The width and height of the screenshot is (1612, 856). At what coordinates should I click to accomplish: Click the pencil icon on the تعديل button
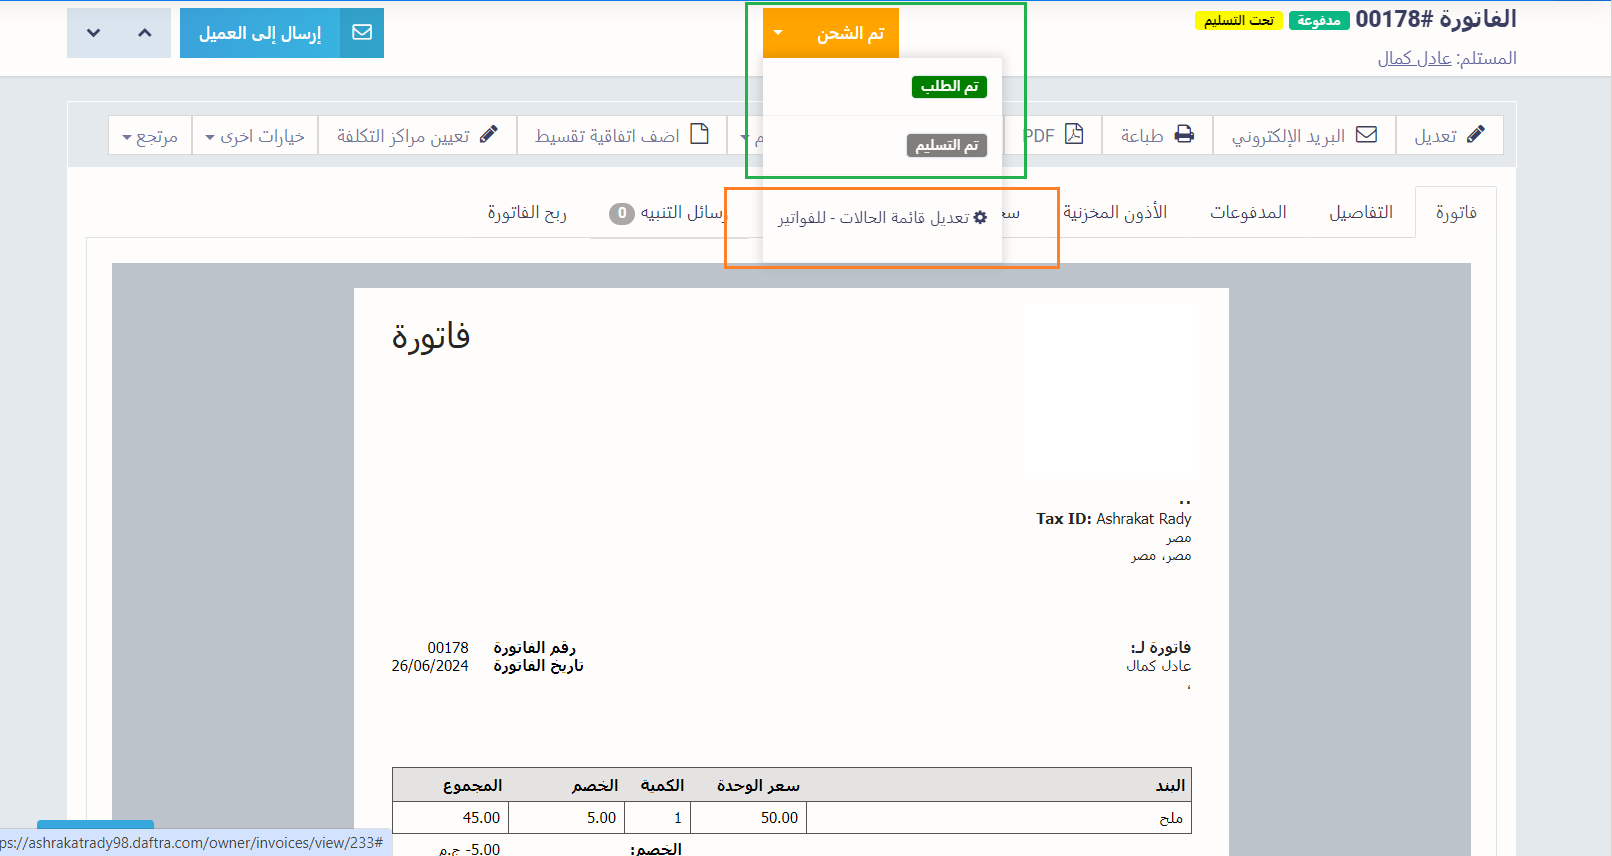(x=1476, y=135)
